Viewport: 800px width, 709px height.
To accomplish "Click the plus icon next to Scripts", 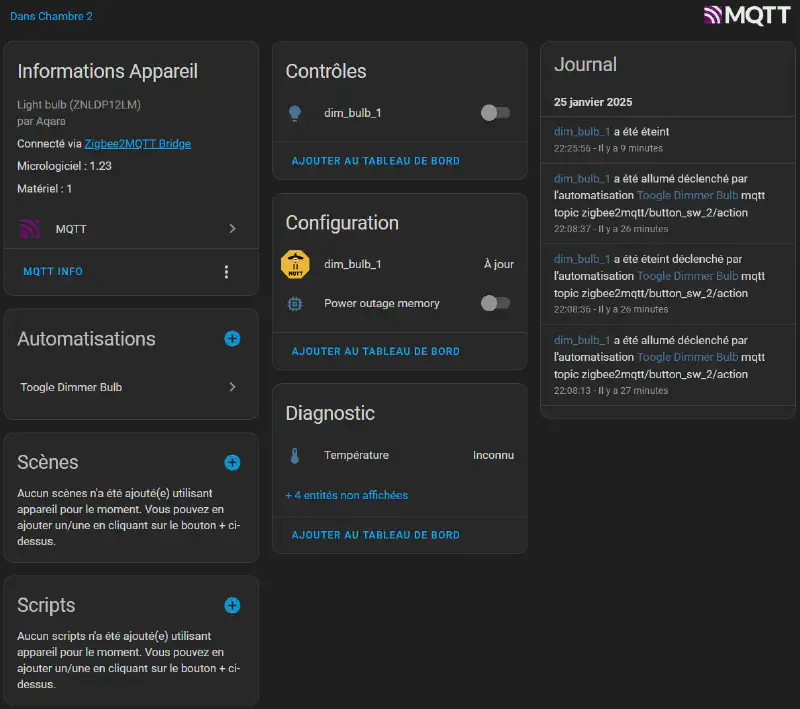I will pos(232,605).
